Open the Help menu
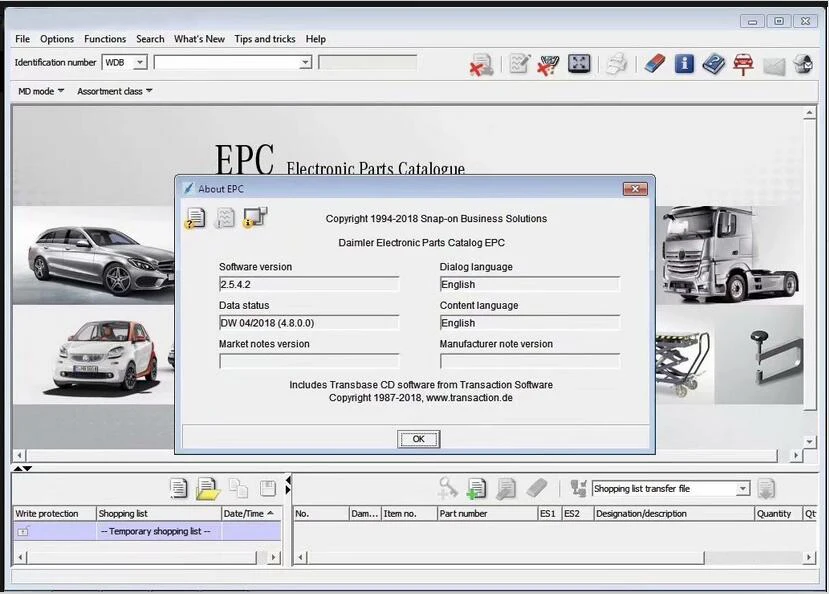 coord(316,39)
